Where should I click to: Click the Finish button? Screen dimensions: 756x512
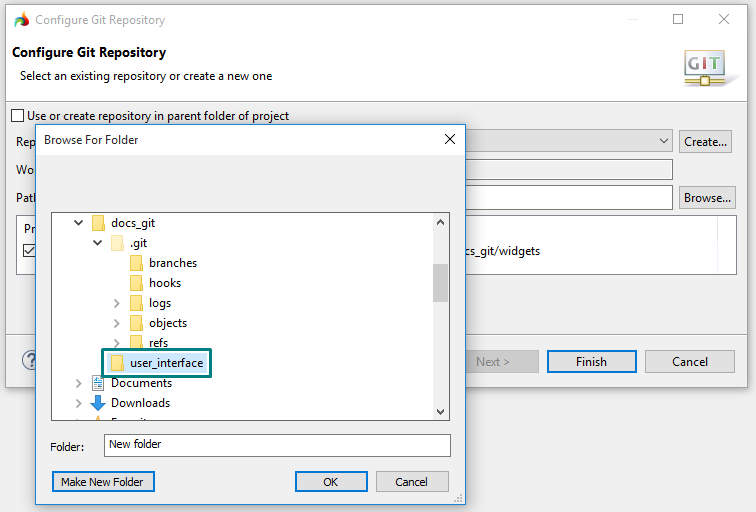tap(591, 361)
